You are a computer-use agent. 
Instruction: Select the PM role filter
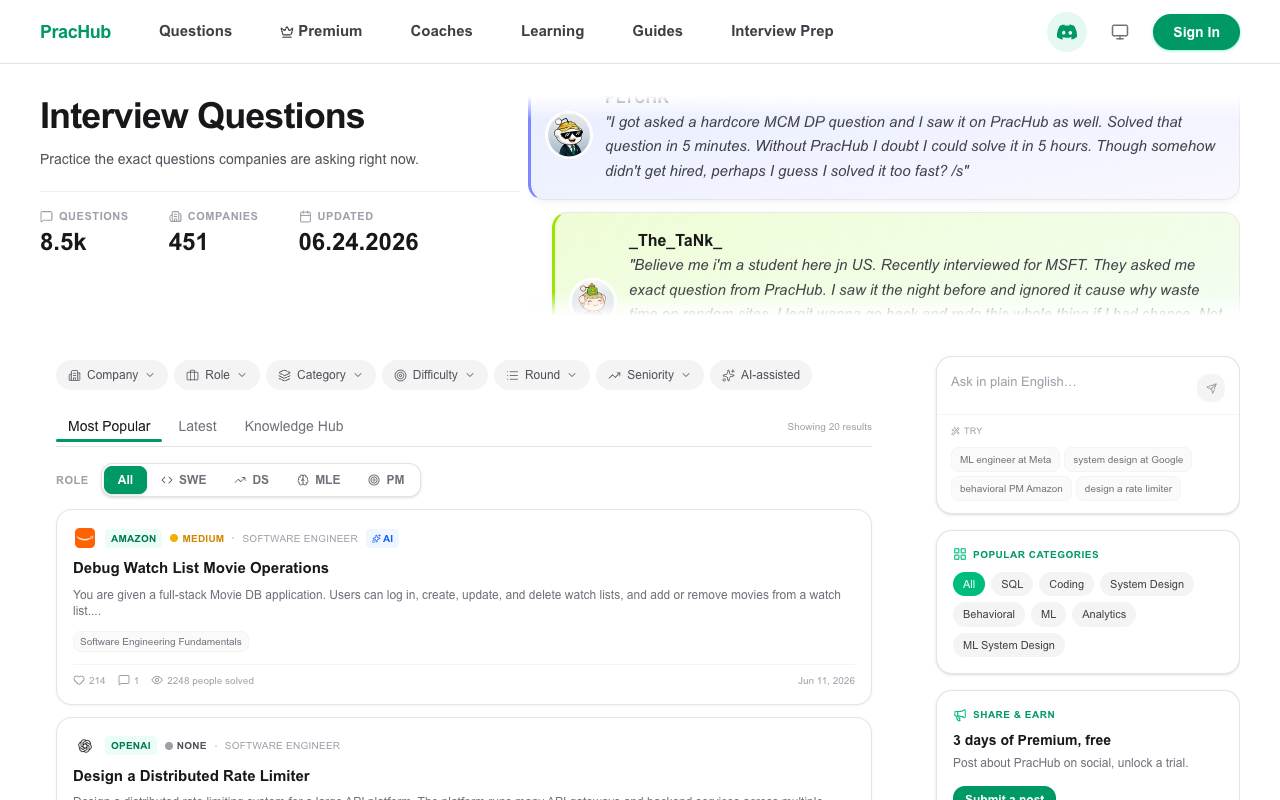pyautogui.click(x=386, y=480)
